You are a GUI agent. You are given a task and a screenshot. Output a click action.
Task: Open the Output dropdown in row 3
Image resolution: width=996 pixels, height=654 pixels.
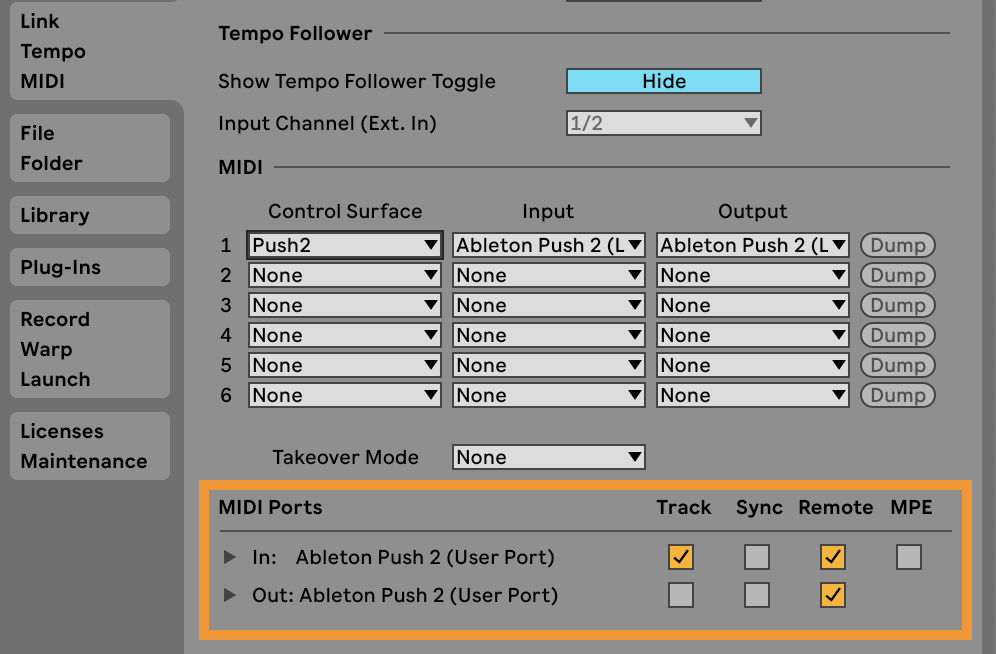click(x=753, y=305)
